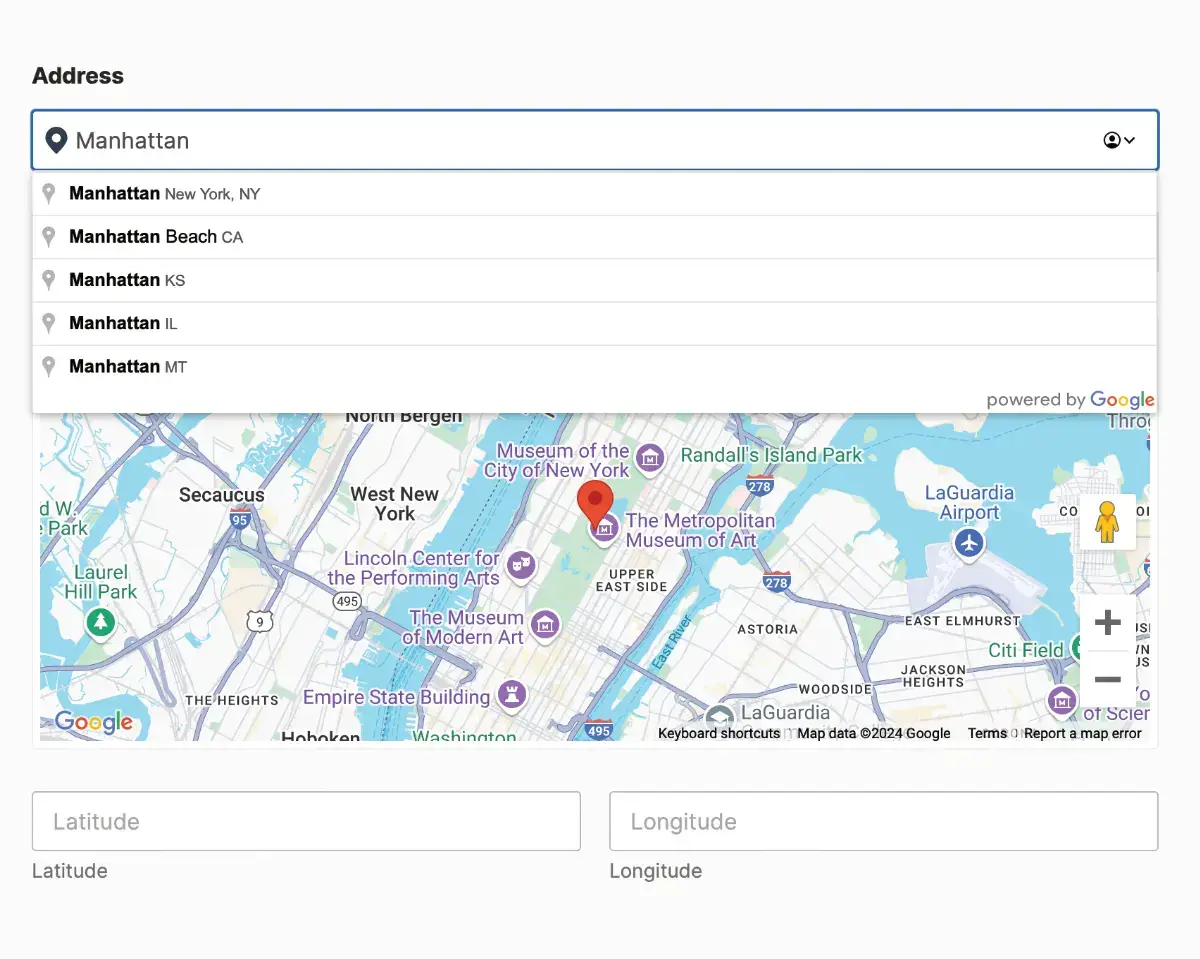Image resolution: width=1200 pixels, height=959 pixels.
Task: Select the Manhattan KS suggestion entry
Action: click(x=126, y=280)
